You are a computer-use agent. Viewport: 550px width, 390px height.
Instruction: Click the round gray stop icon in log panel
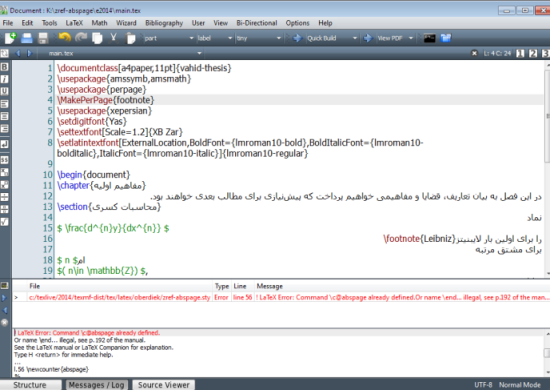[4, 322]
